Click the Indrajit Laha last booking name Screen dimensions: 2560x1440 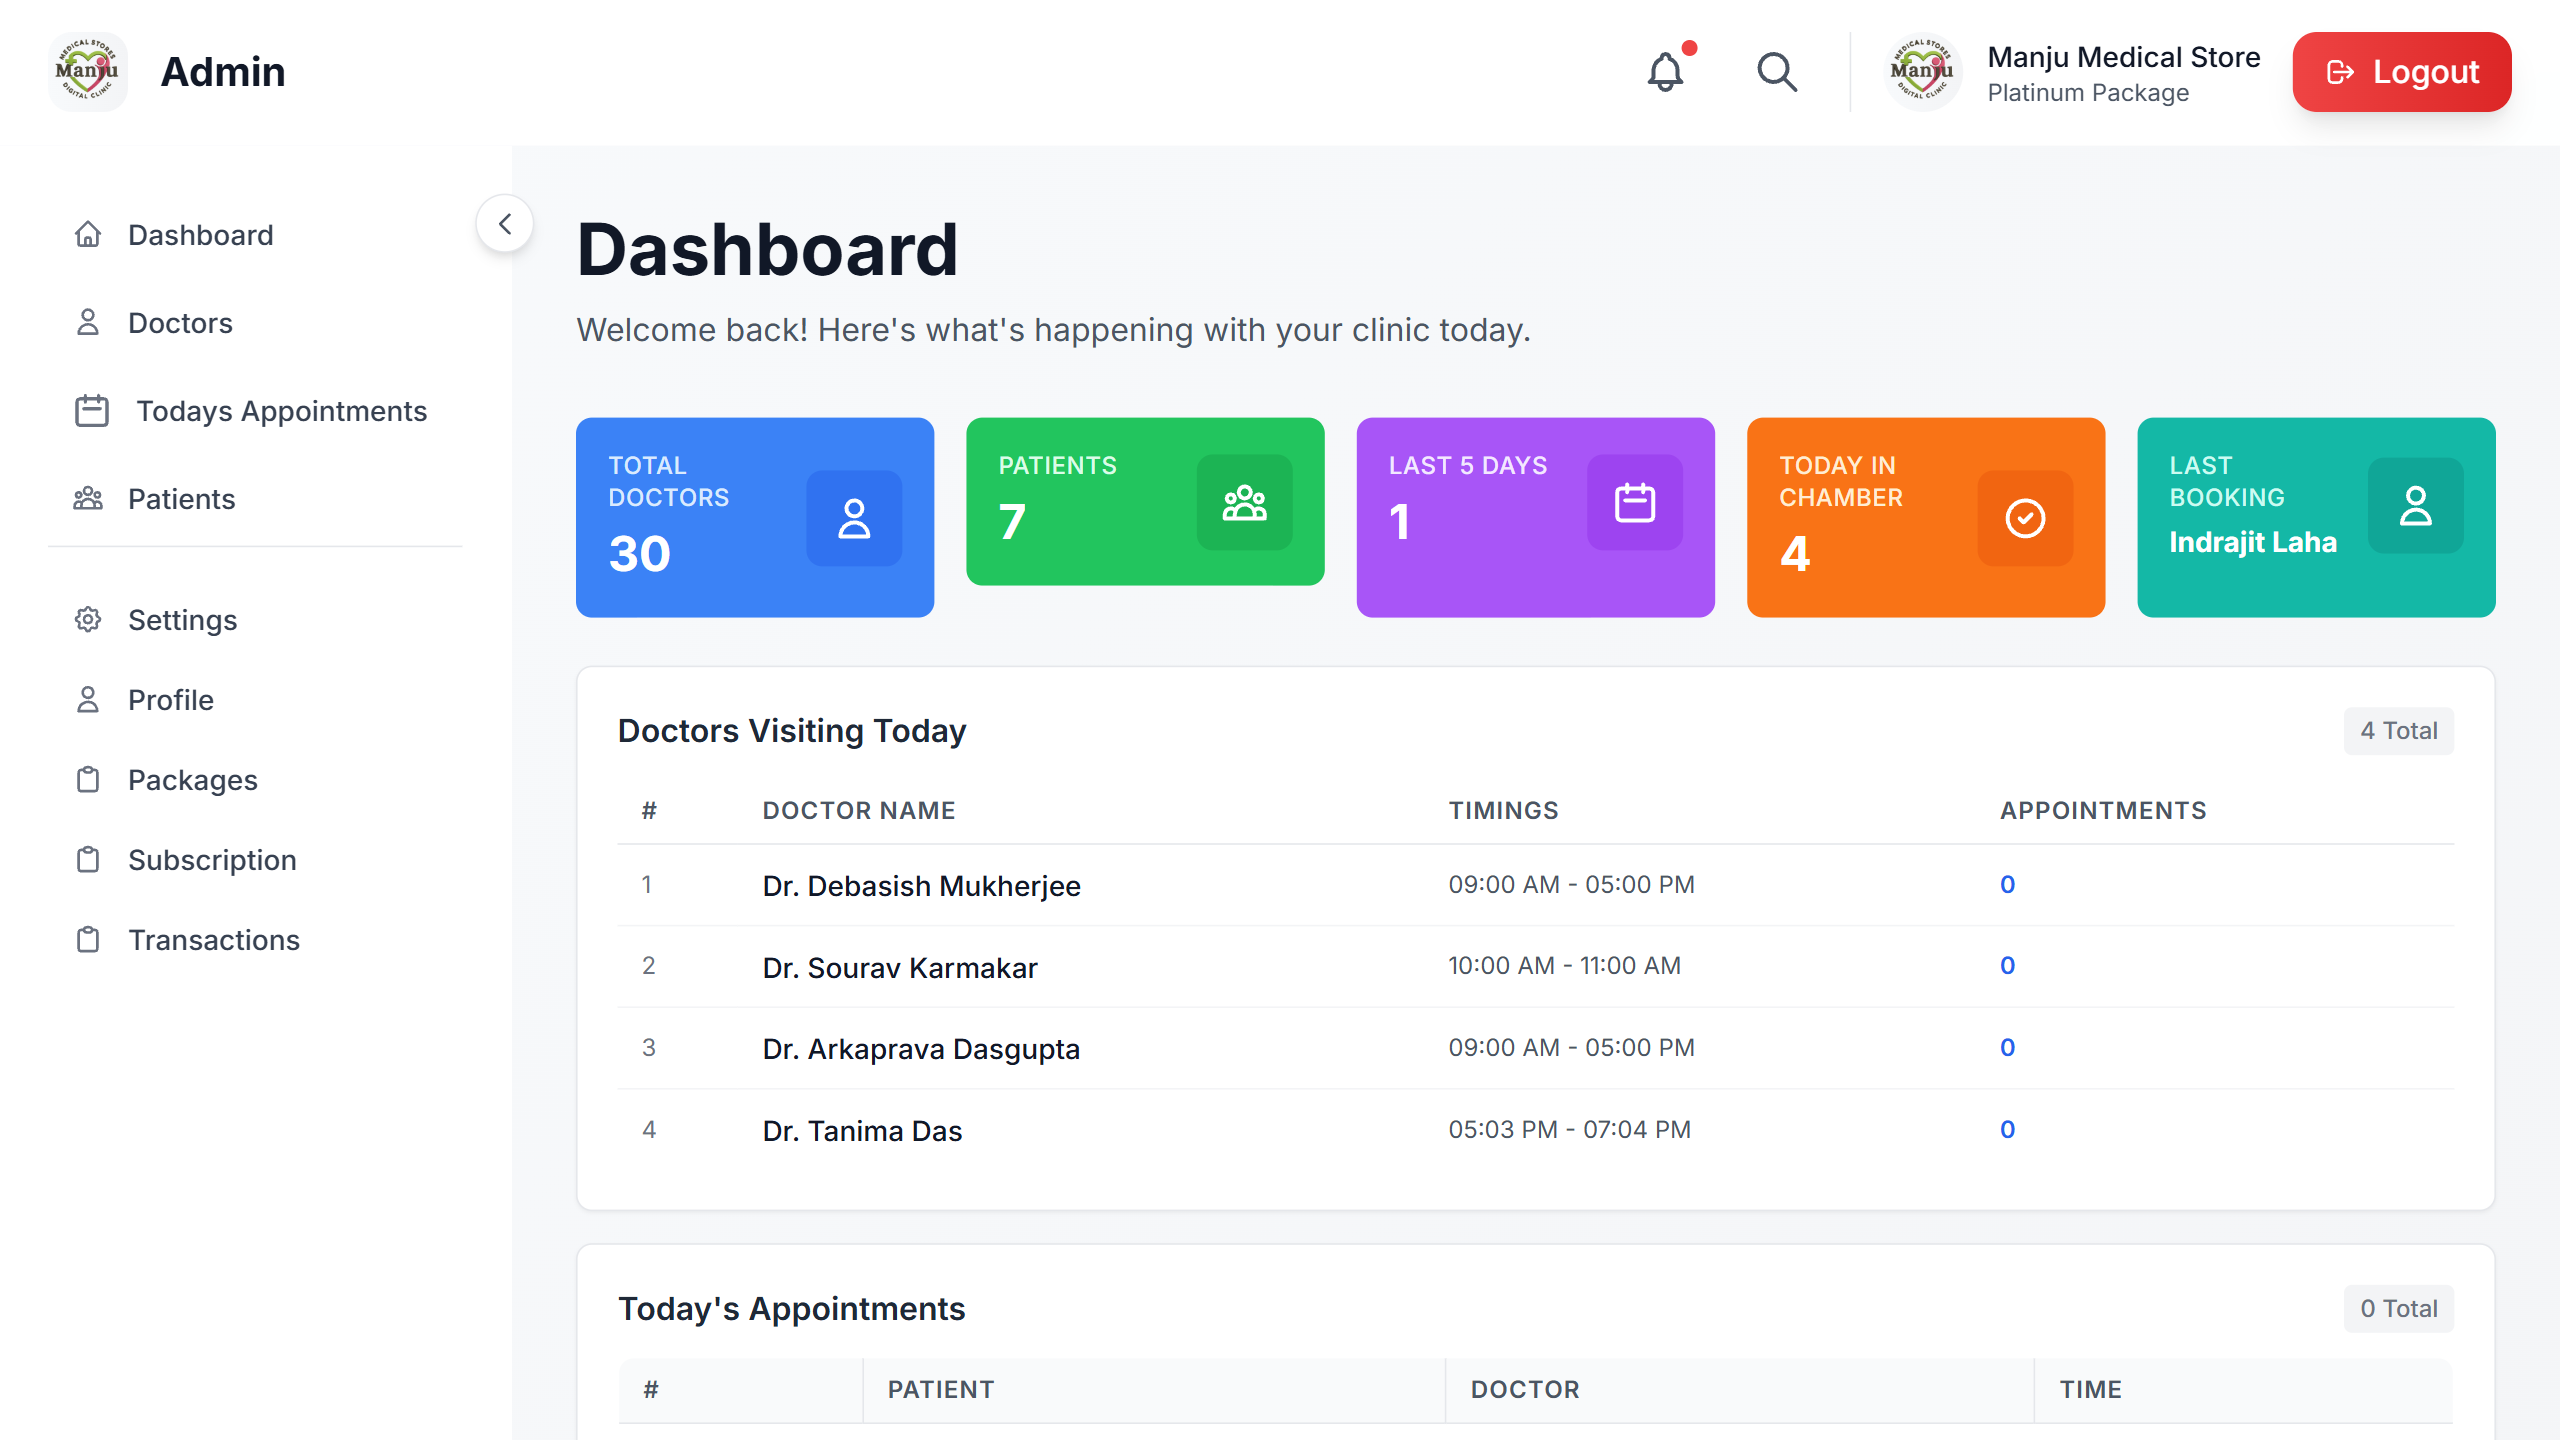click(2253, 541)
